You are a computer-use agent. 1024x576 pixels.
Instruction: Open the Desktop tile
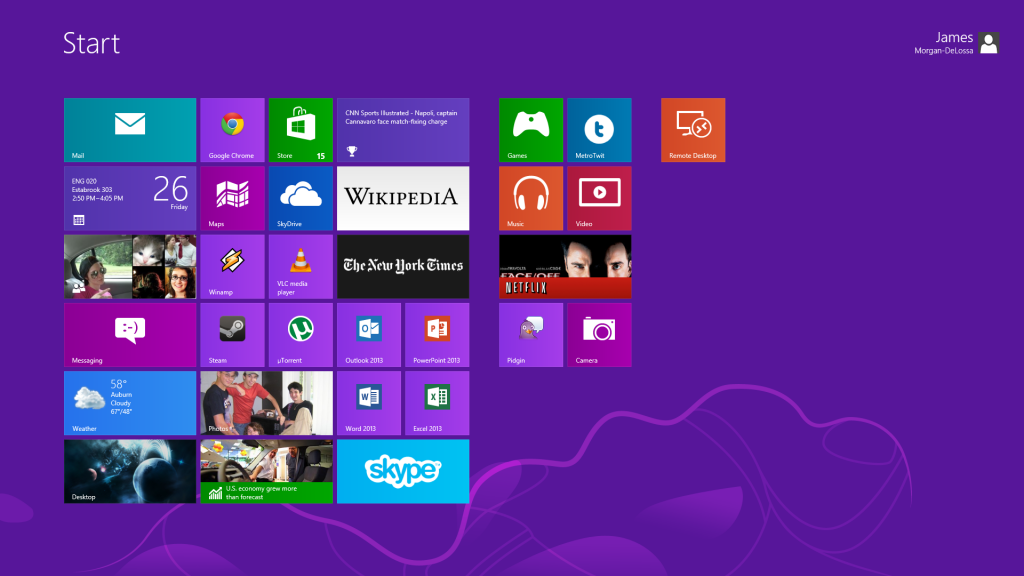click(x=130, y=472)
